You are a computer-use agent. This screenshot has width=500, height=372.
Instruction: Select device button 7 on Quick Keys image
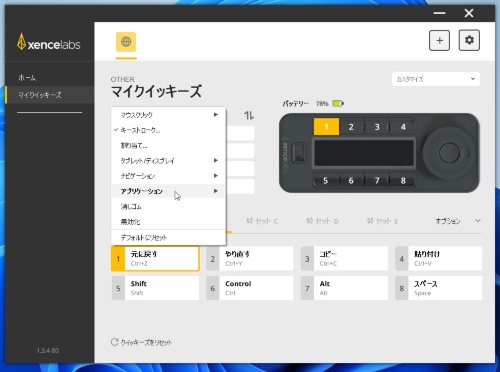[x=377, y=181]
